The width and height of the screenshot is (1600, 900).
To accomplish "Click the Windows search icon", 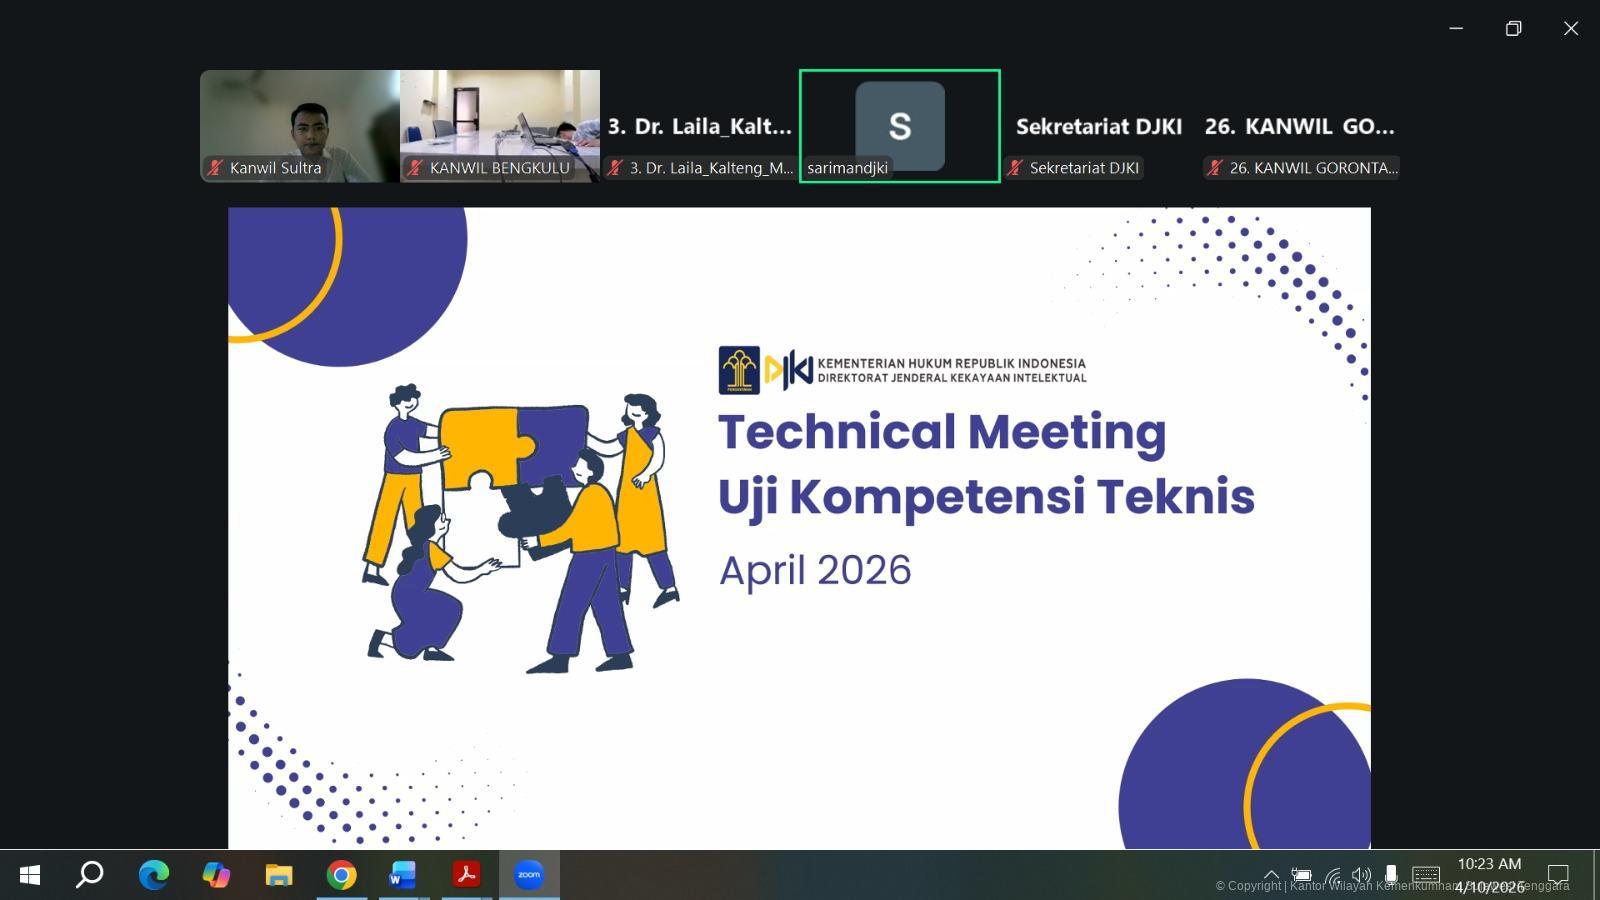I will pyautogui.click(x=90, y=875).
